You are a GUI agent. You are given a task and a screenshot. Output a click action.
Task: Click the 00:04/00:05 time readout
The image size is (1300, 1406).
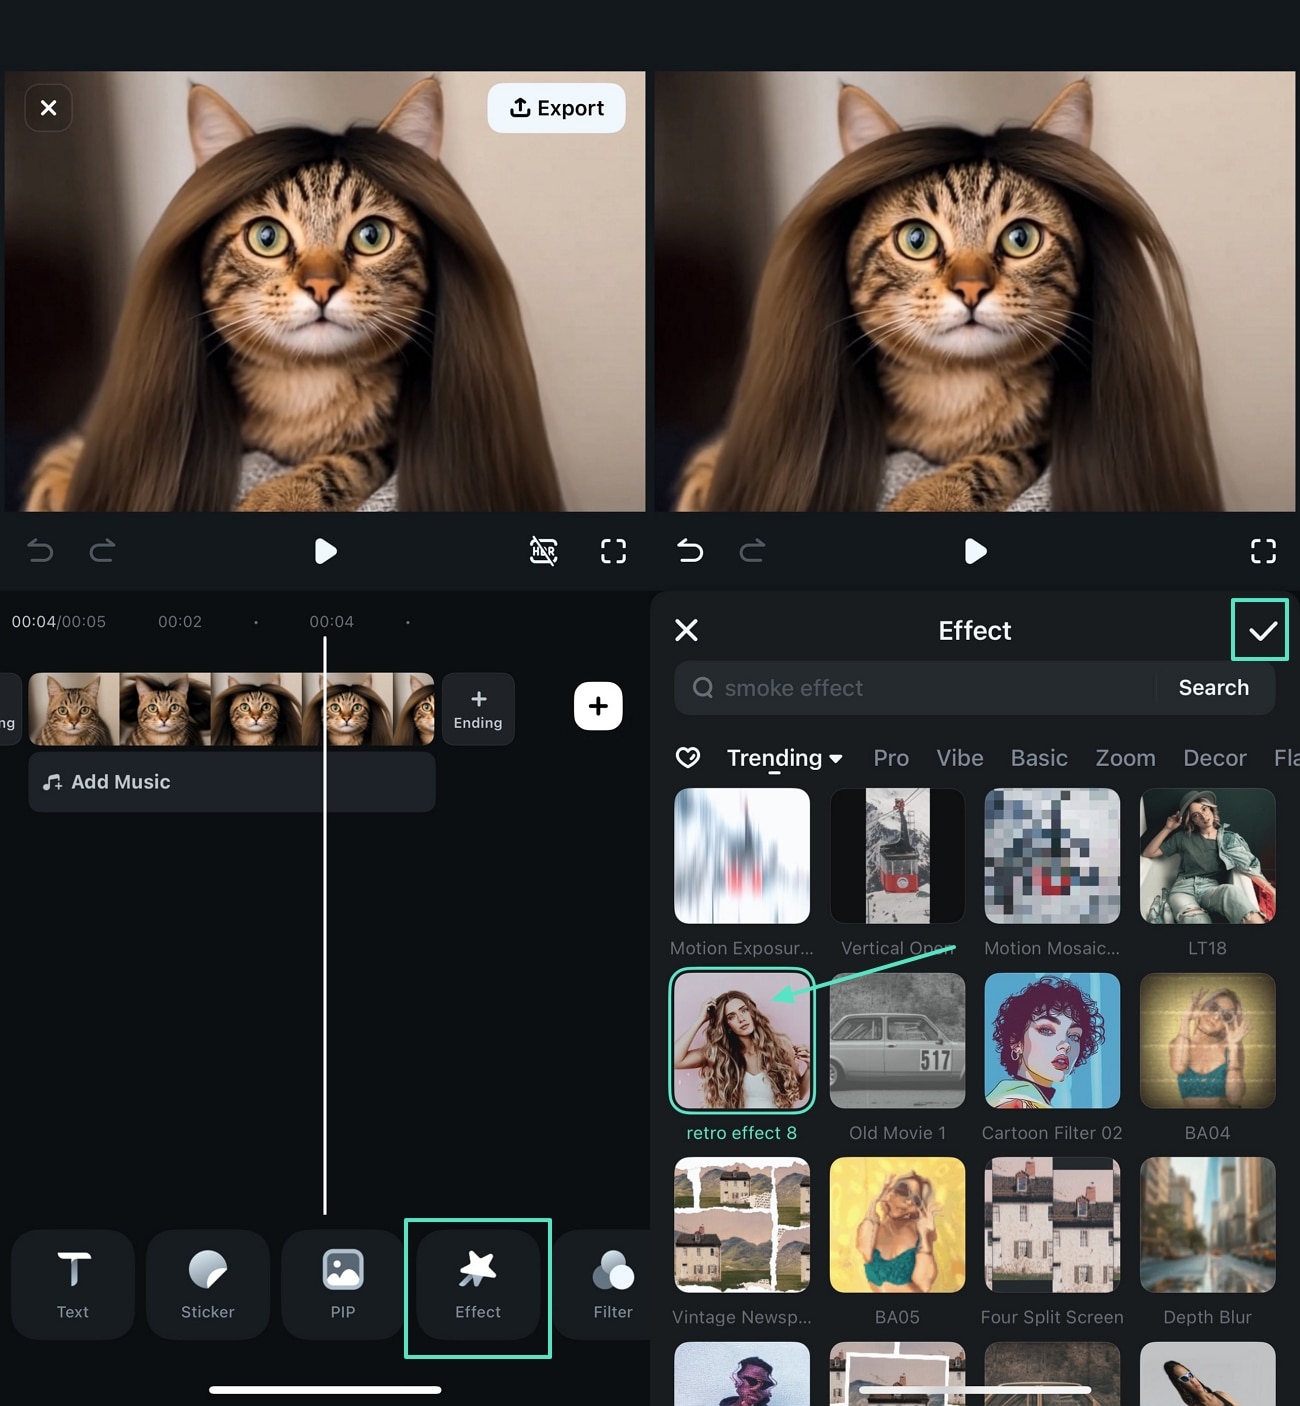tap(58, 622)
